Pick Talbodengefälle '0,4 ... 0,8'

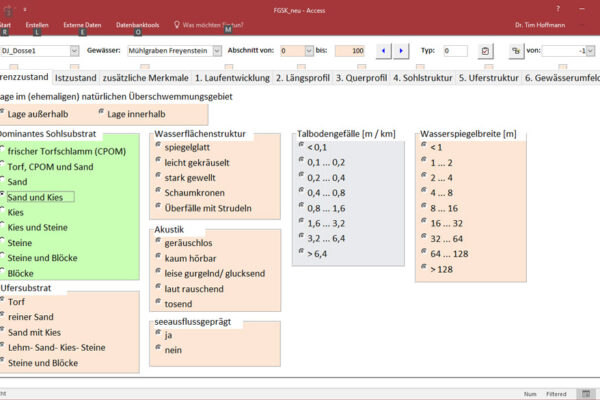pyautogui.click(x=322, y=193)
